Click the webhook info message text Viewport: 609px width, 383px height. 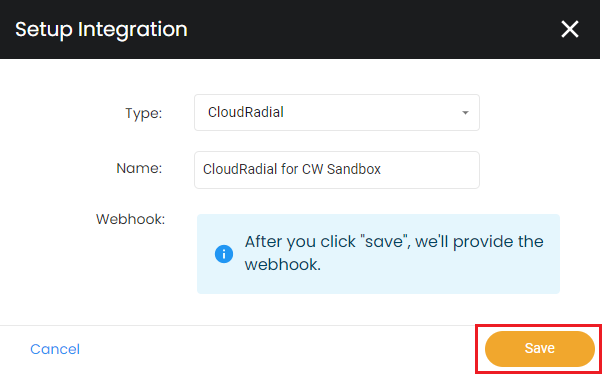pos(394,253)
